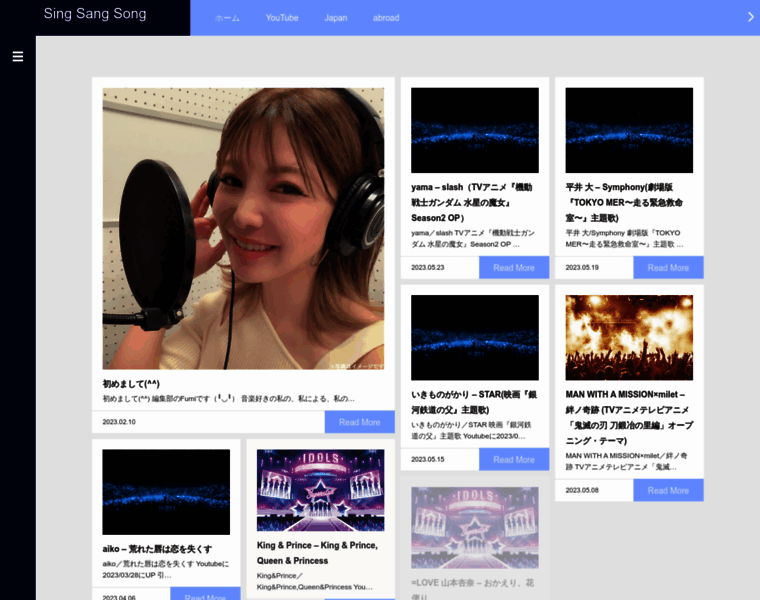This screenshot has height=600, width=760.
Task: Click the date 2023.05.08
Action: coord(582,490)
